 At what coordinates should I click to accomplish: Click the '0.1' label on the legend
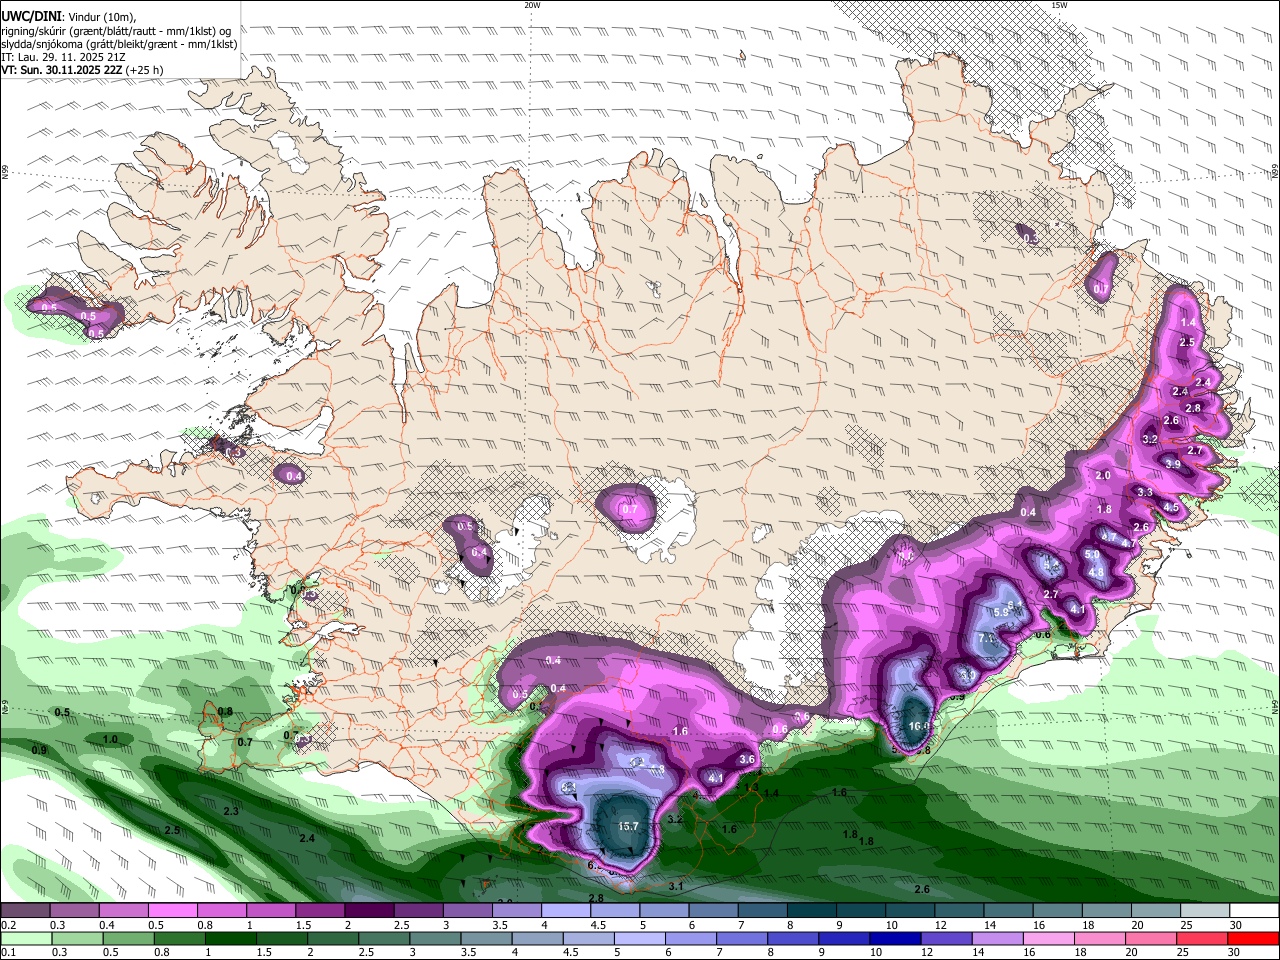click(x=9, y=953)
